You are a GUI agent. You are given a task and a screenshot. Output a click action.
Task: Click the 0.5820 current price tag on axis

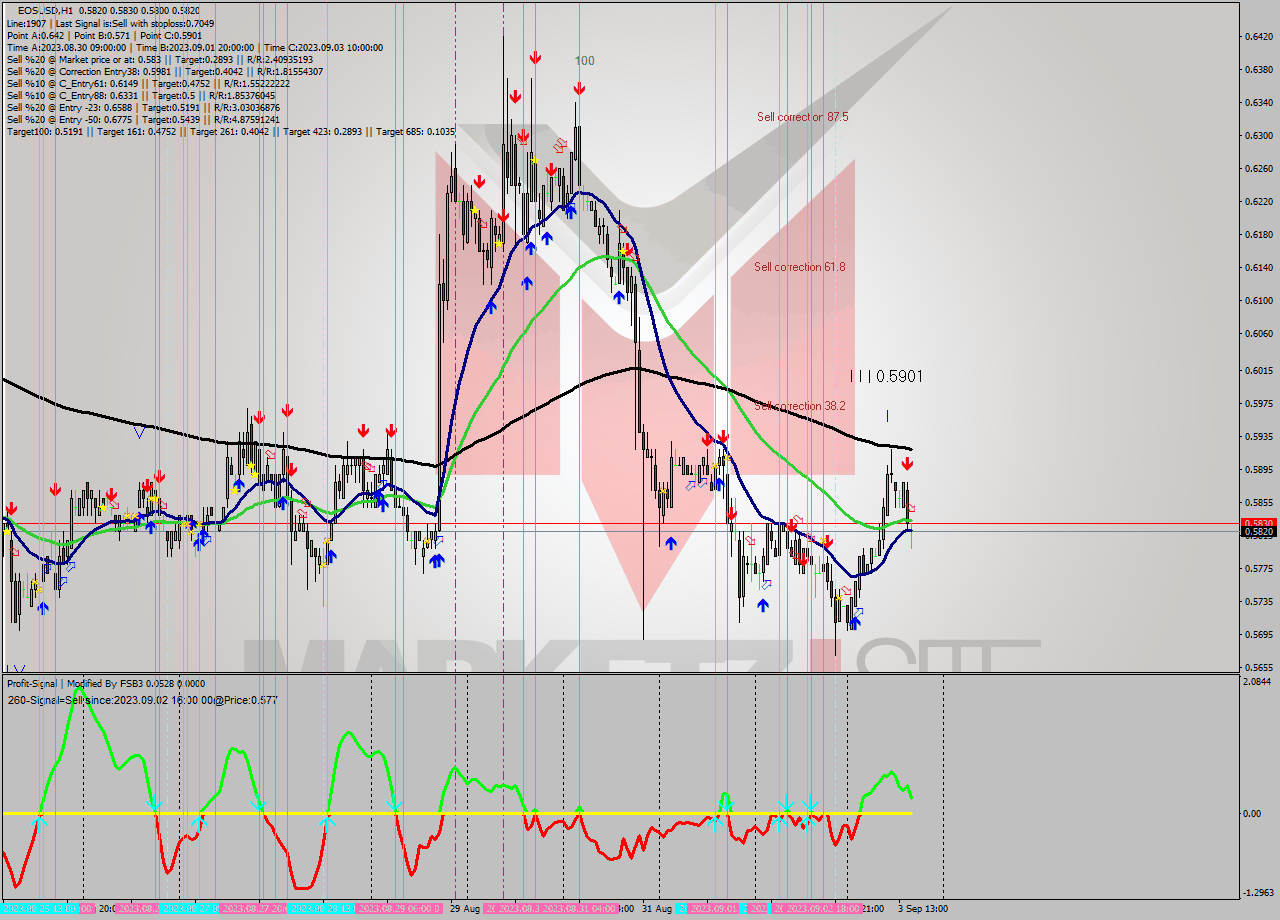click(x=1258, y=532)
